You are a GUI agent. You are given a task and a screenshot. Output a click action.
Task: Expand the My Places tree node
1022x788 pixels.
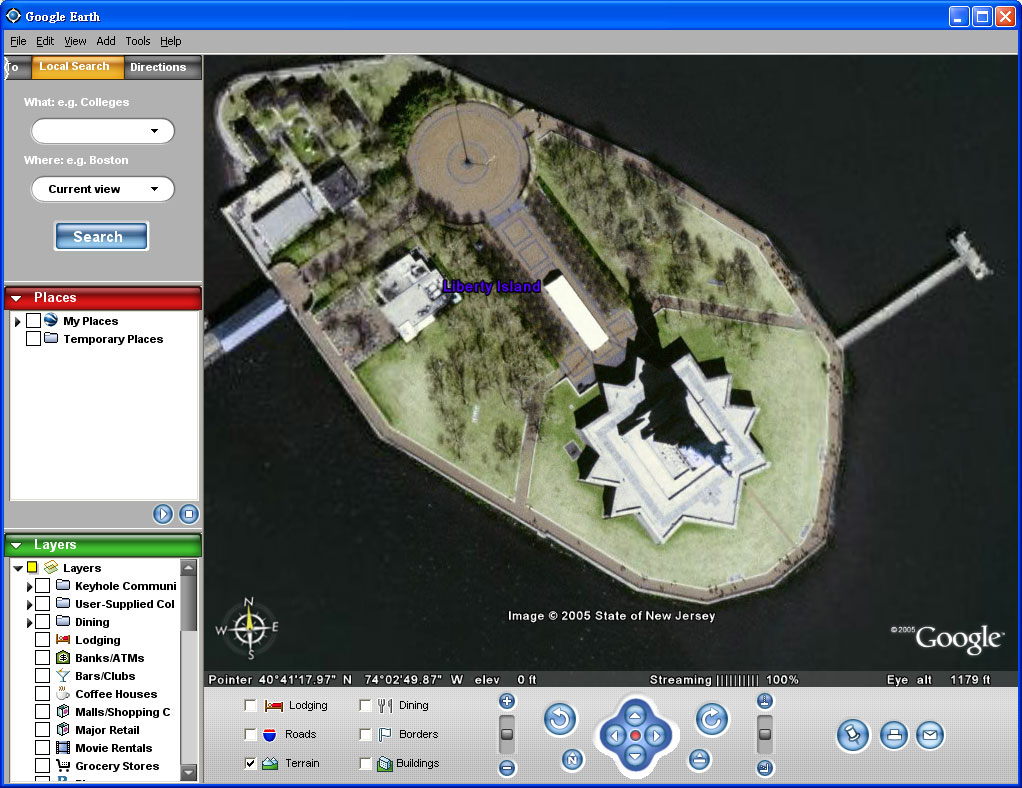click(18, 321)
